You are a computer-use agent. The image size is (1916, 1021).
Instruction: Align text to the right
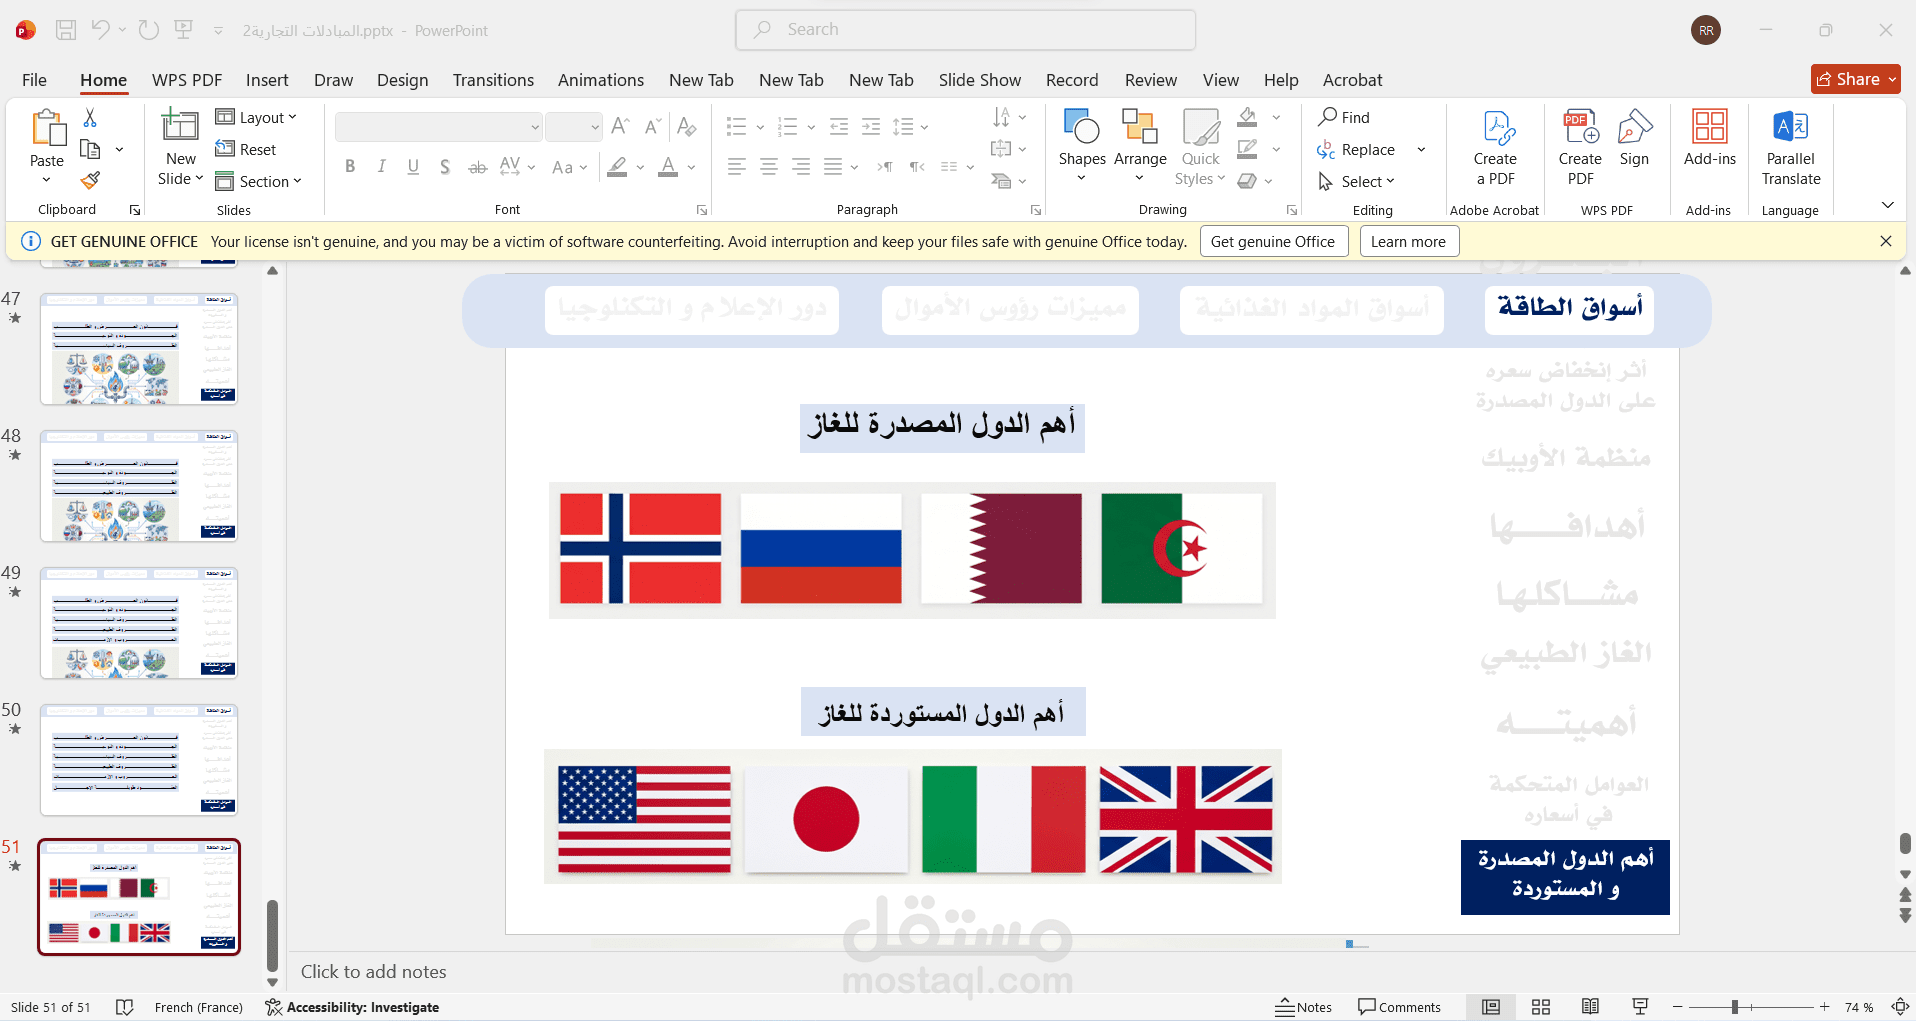[801, 167]
